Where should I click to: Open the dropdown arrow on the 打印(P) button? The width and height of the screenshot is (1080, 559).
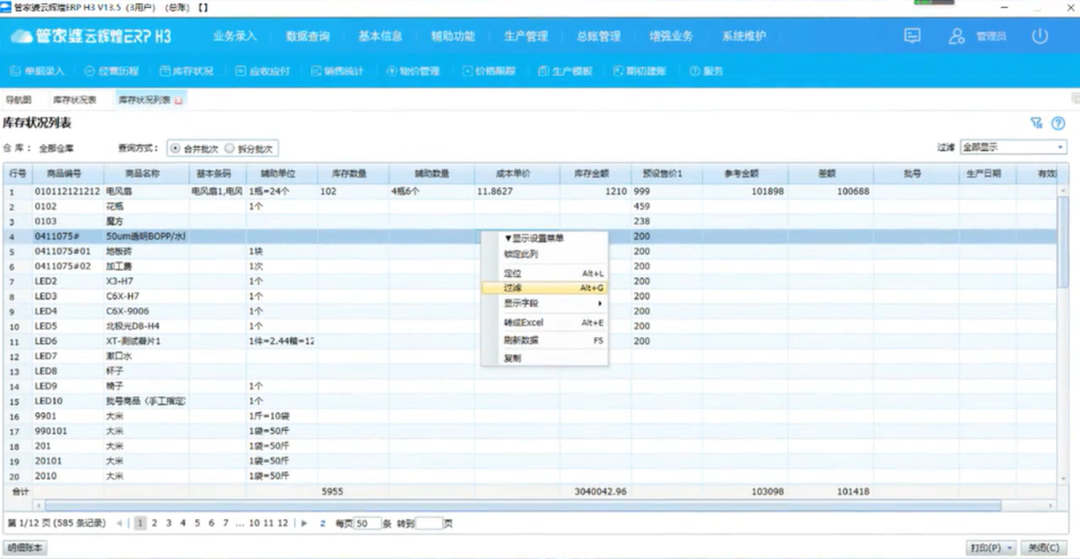click(1010, 548)
